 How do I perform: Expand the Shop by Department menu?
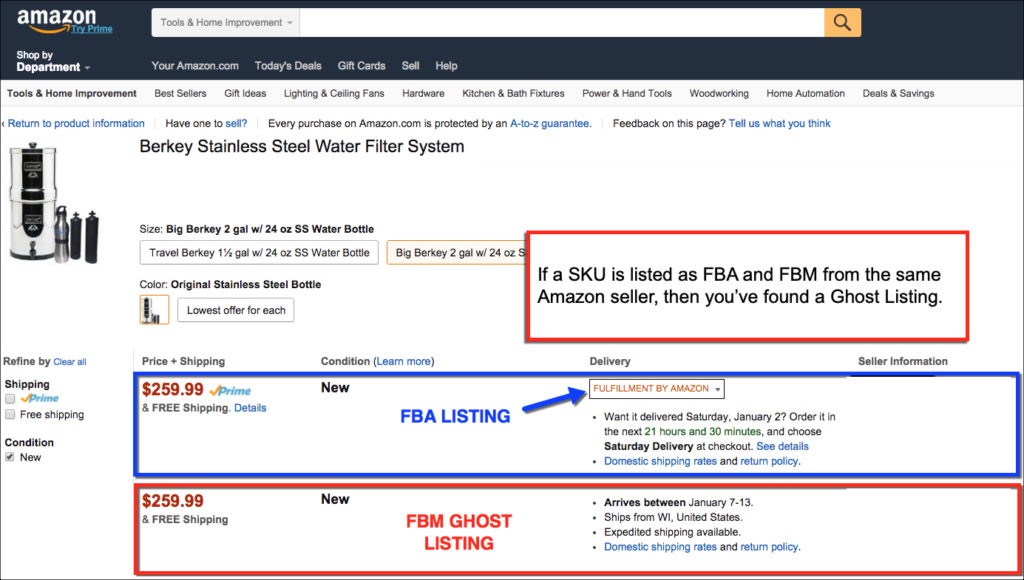tap(52, 61)
